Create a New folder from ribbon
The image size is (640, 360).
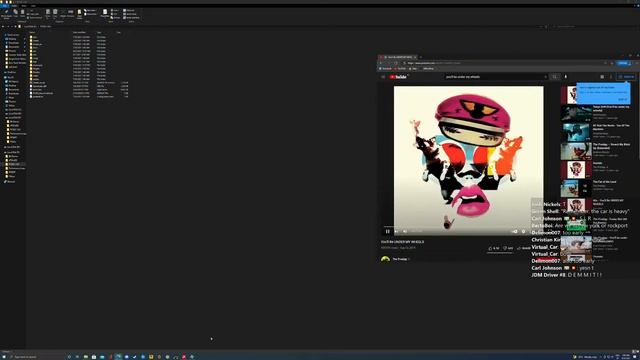point(80,14)
